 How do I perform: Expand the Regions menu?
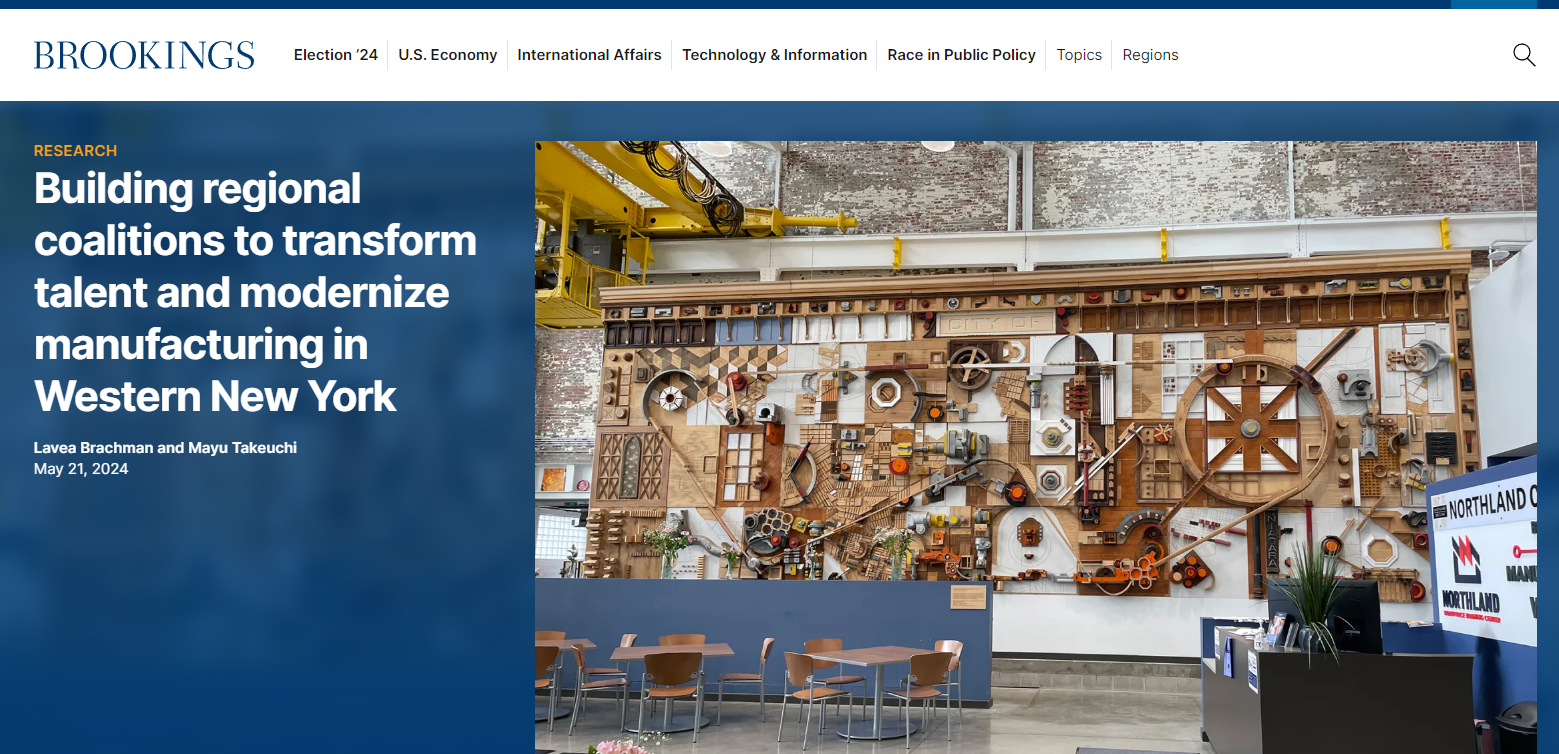[x=1150, y=55]
